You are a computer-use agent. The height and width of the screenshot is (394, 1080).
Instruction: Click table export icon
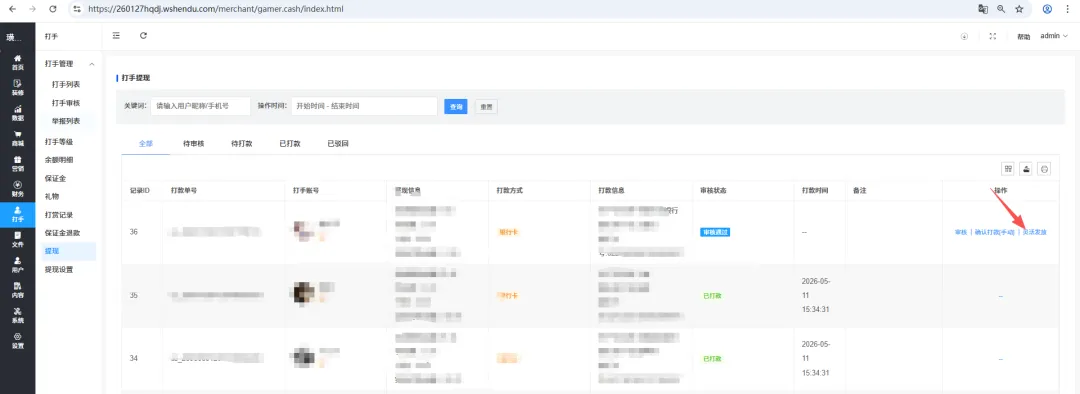click(1026, 169)
